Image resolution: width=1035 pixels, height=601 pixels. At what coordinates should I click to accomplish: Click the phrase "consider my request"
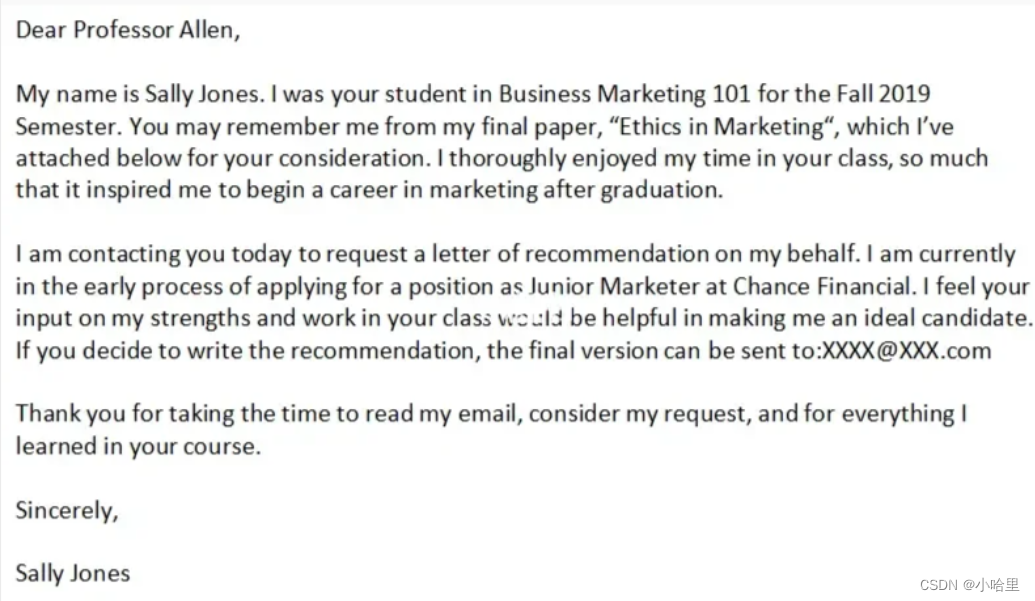[640, 414]
